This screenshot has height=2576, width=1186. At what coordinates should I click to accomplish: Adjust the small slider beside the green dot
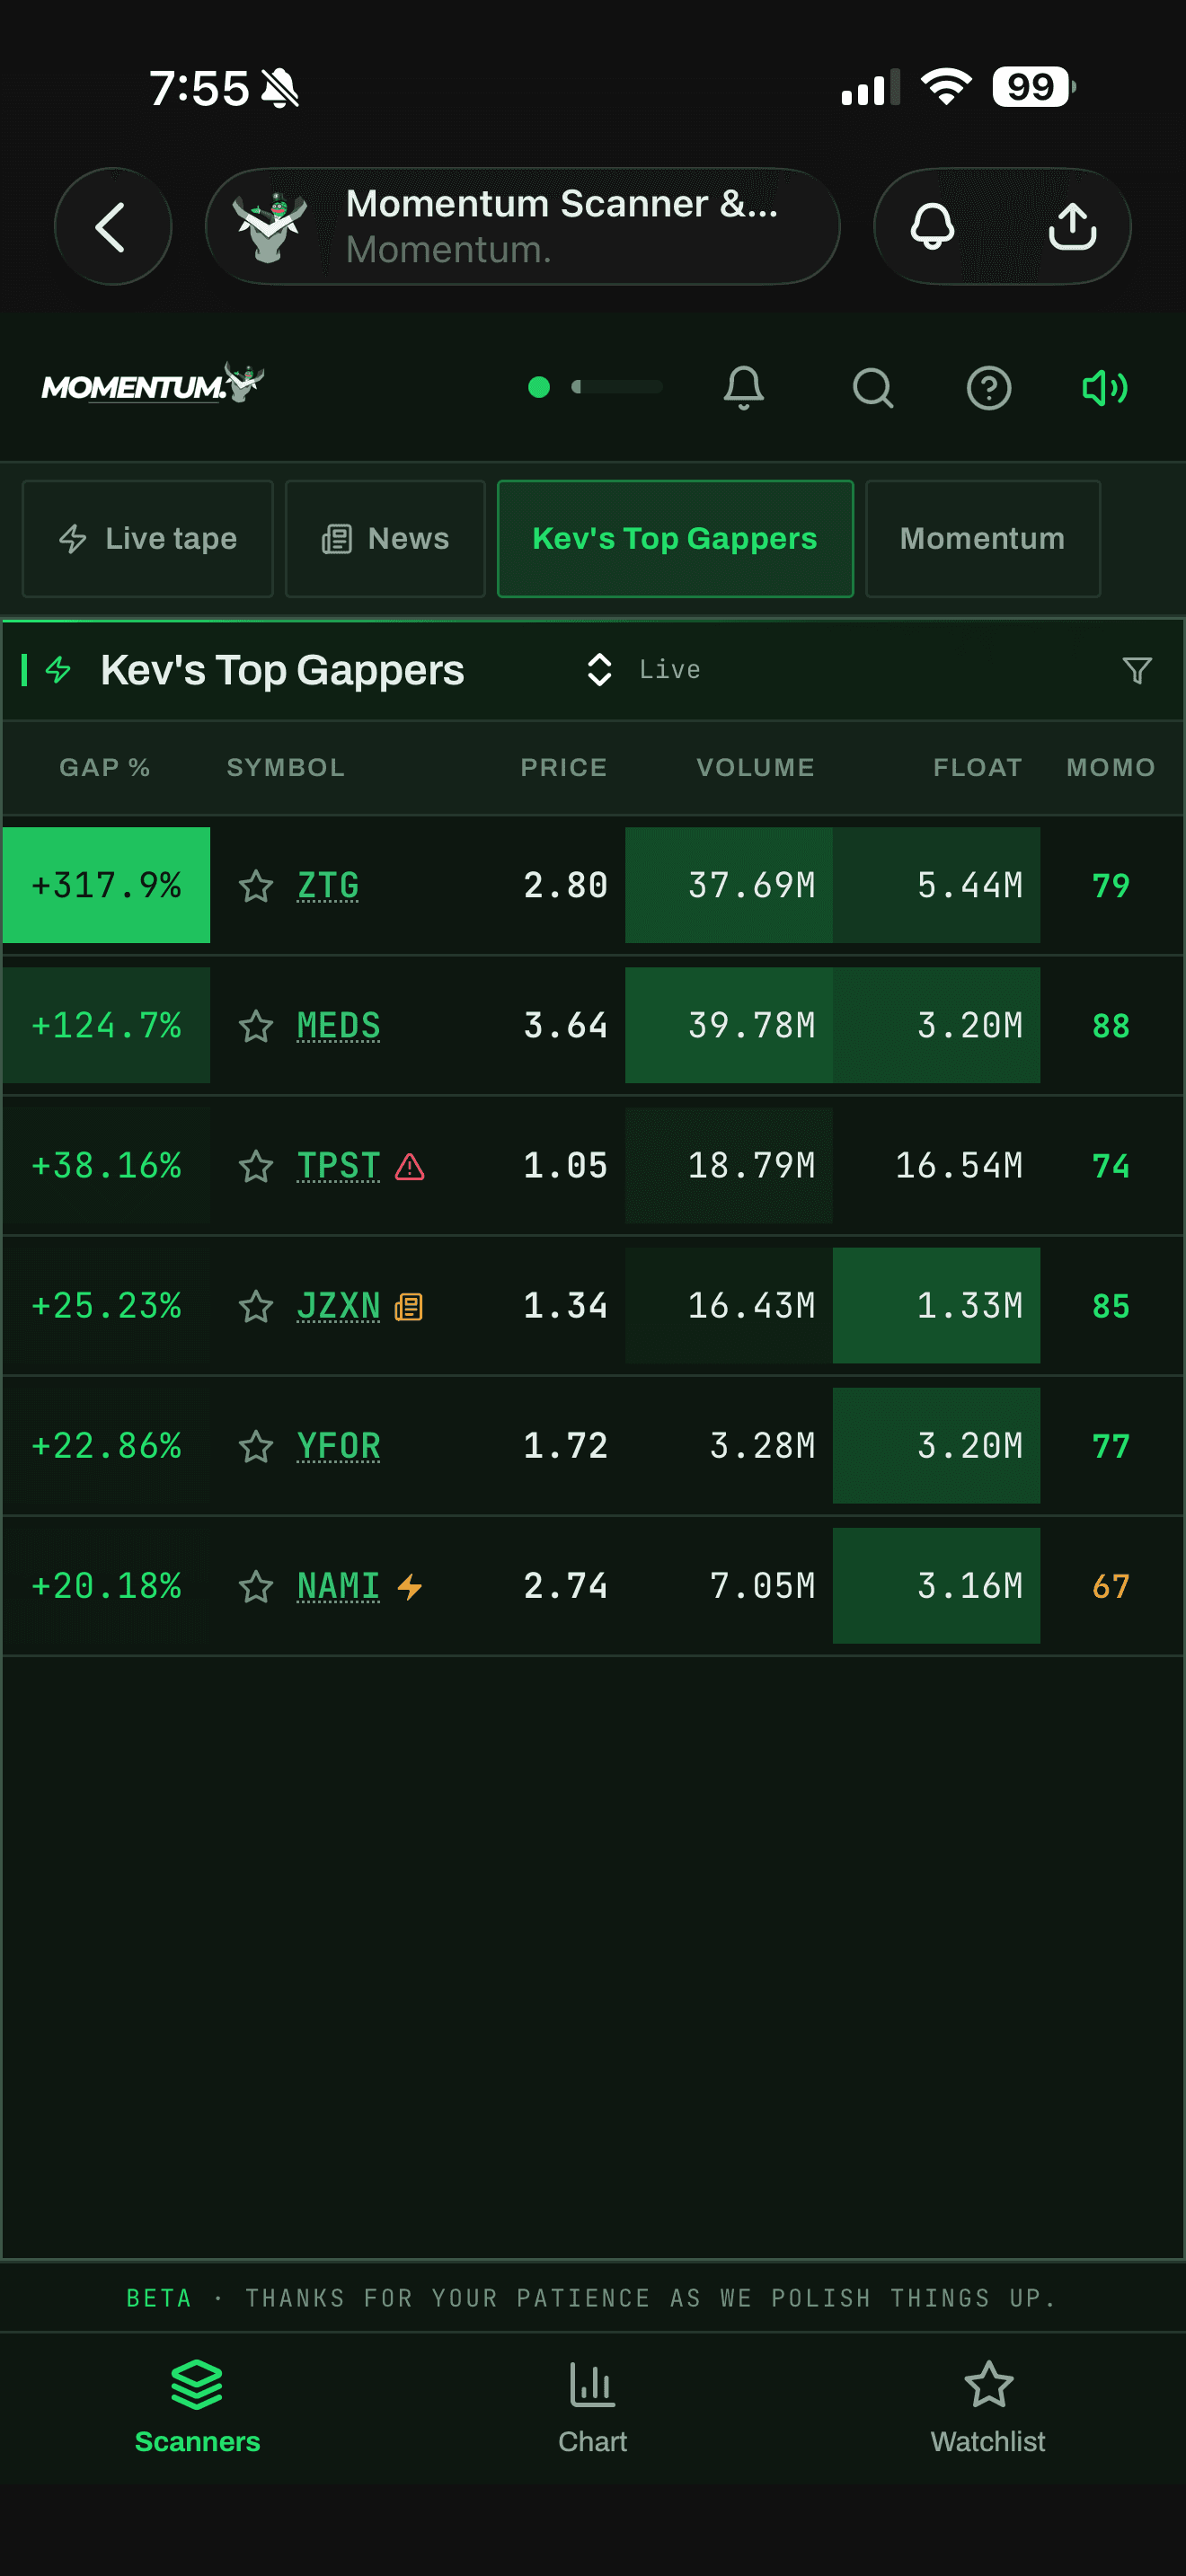(616, 387)
